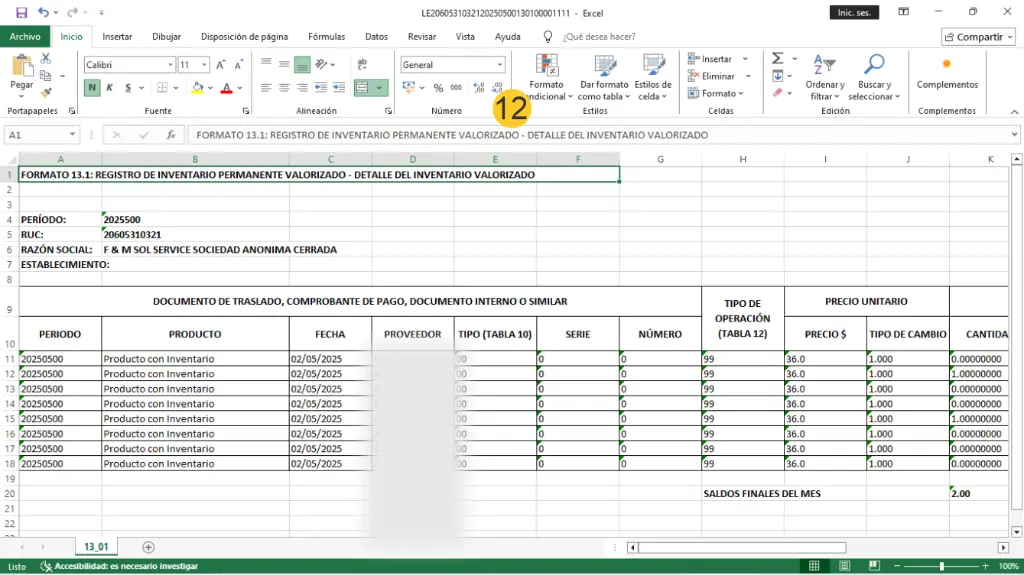Expand the Calibri font name dropdown
This screenshot has height=575, width=1024.
point(169,65)
